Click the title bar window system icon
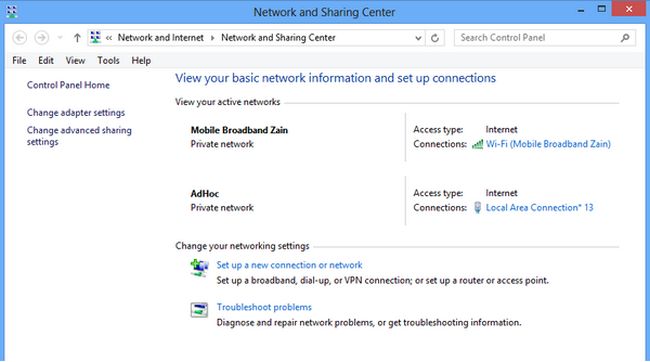Image resolution: width=650 pixels, height=362 pixels. click(x=12, y=11)
